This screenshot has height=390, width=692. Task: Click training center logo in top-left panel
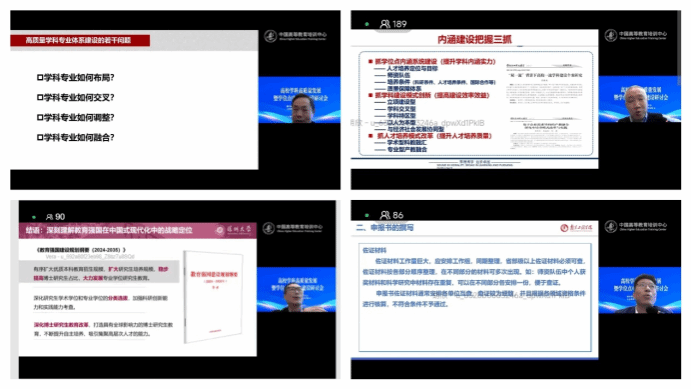(295, 36)
